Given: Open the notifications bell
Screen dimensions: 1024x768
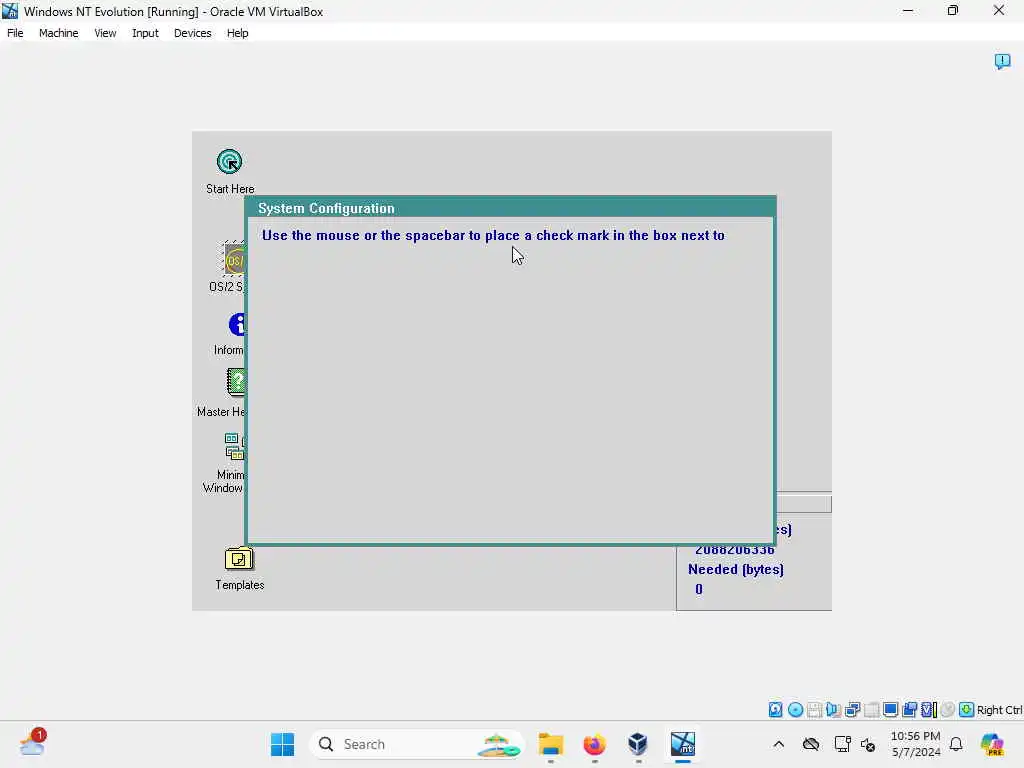Looking at the screenshot, I should tap(956, 744).
